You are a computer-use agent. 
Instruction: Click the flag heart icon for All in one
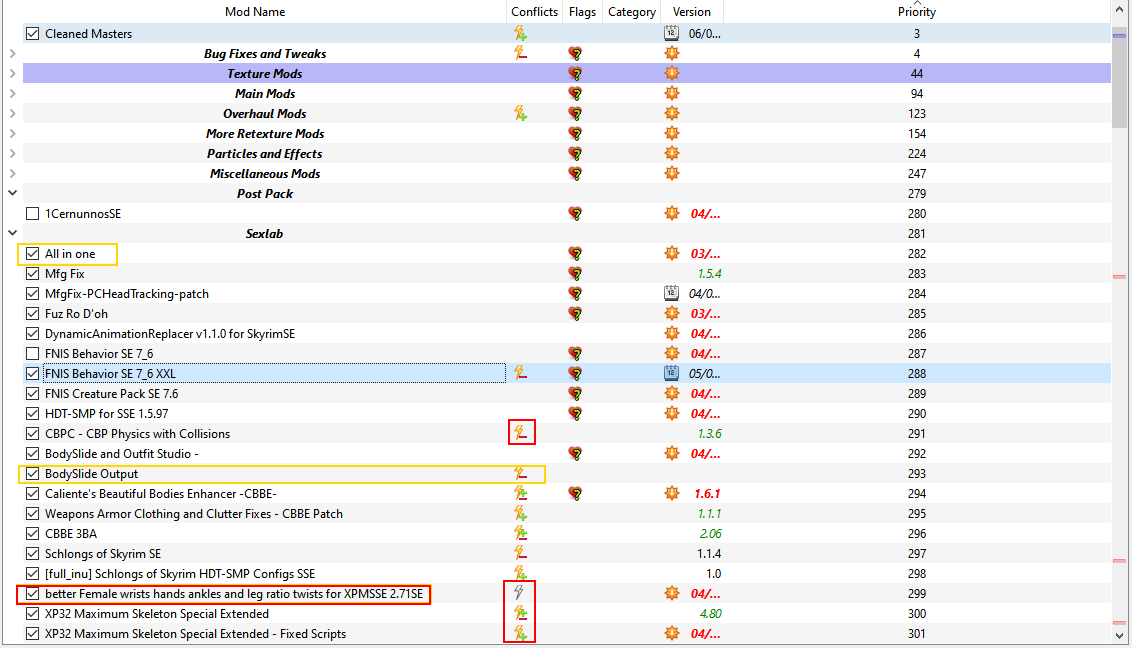tap(575, 253)
